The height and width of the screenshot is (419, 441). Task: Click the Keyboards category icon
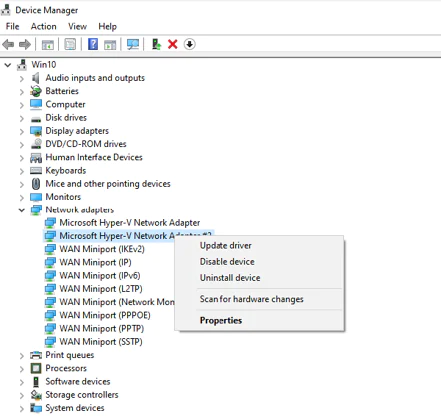(36, 171)
